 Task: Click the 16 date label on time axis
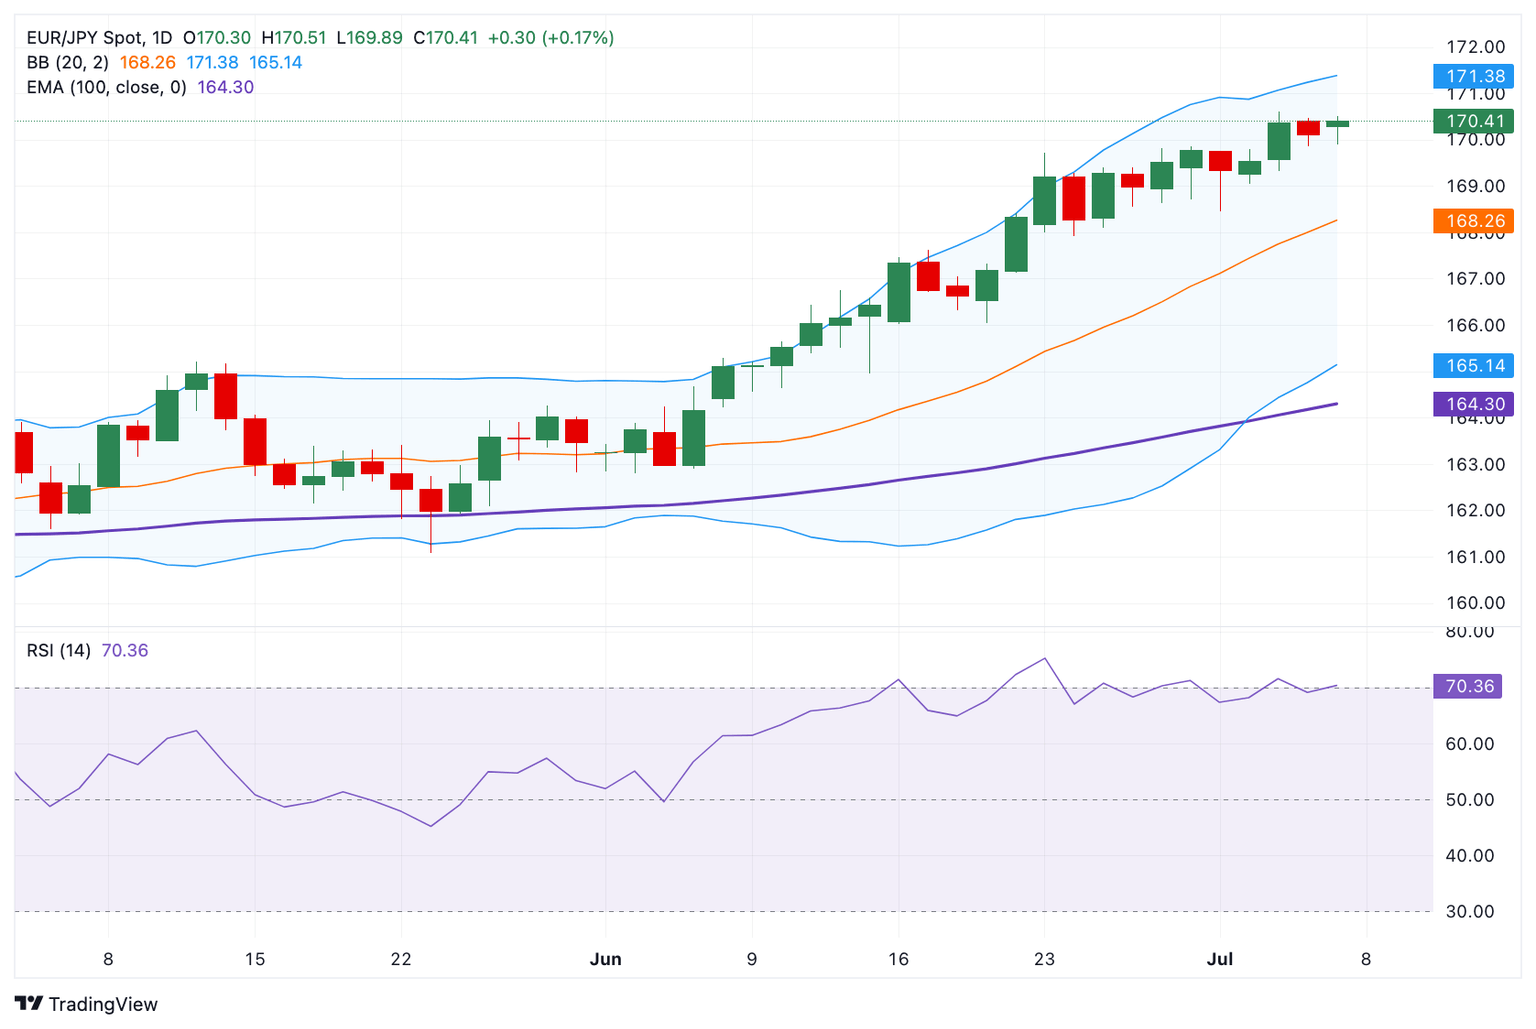tap(898, 959)
